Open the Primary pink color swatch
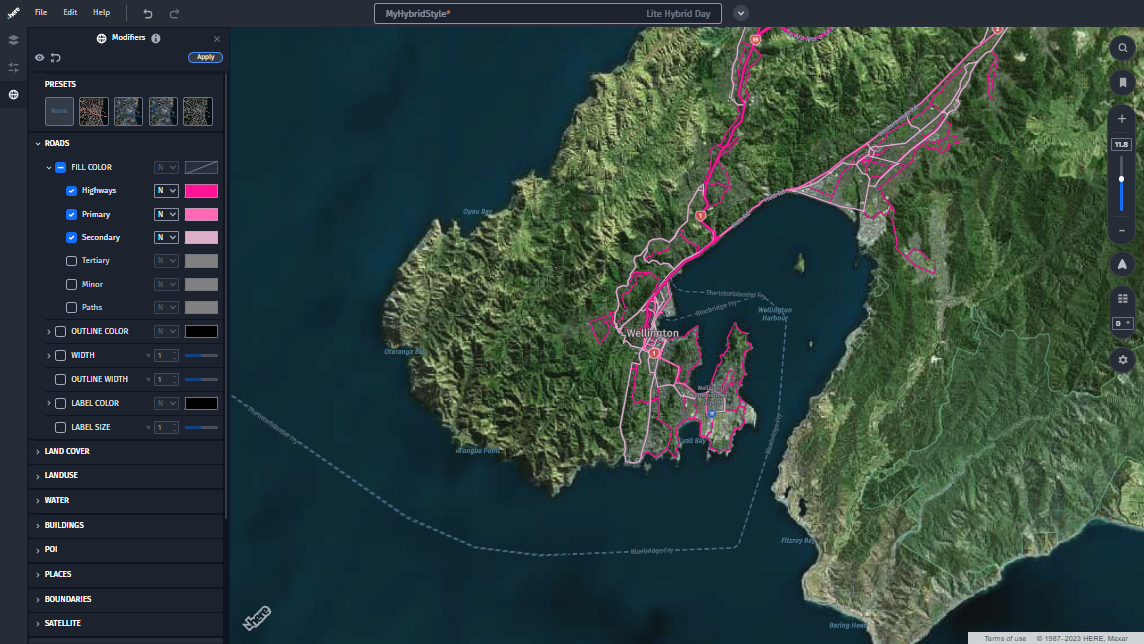The height and width of the screenshot is (644, 1144). (x=201, y=214)
